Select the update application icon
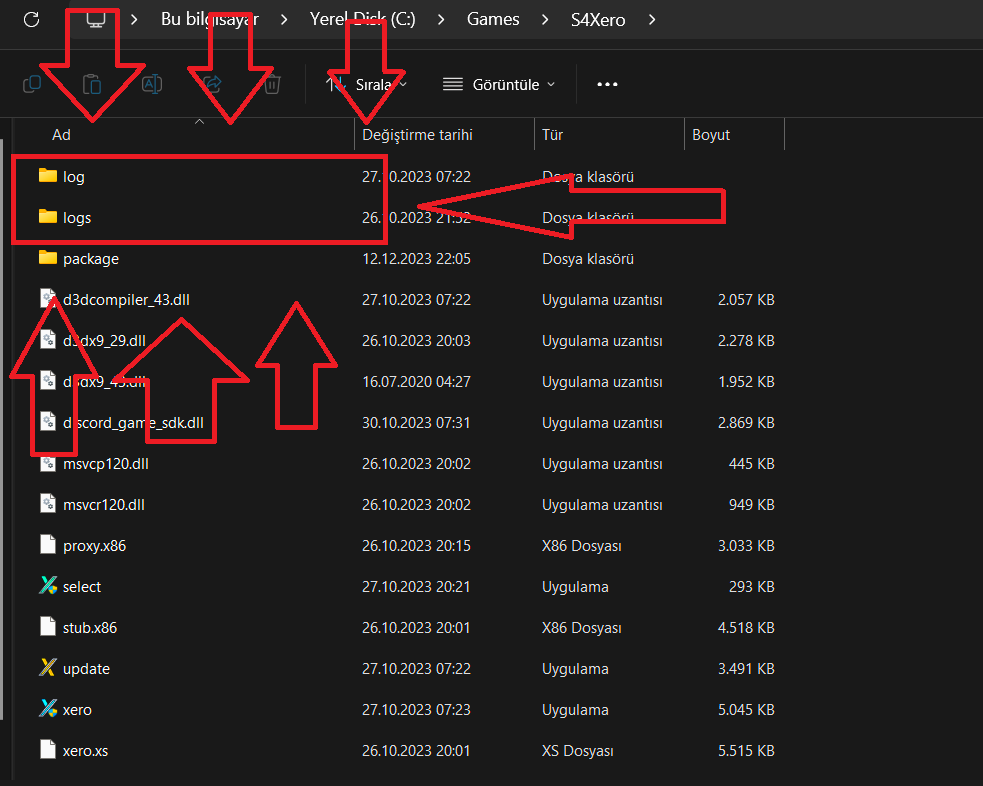The height and width of the screenshot is (786, 983). tap(47, 668)
